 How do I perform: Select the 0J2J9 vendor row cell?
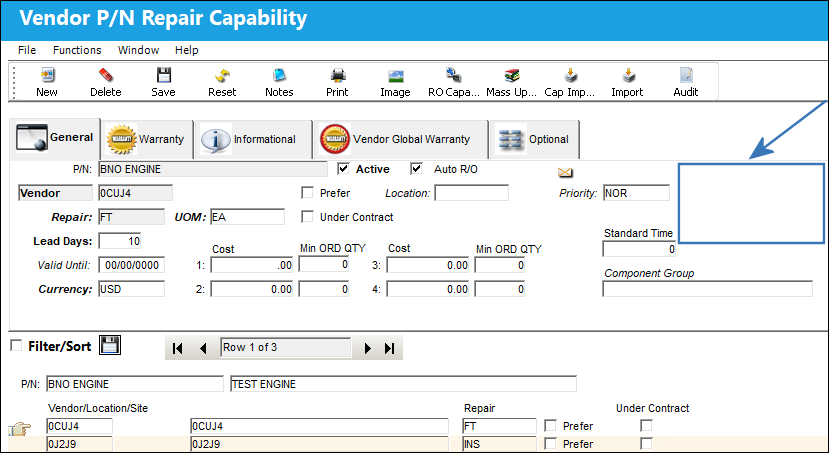tap(79, 444)
